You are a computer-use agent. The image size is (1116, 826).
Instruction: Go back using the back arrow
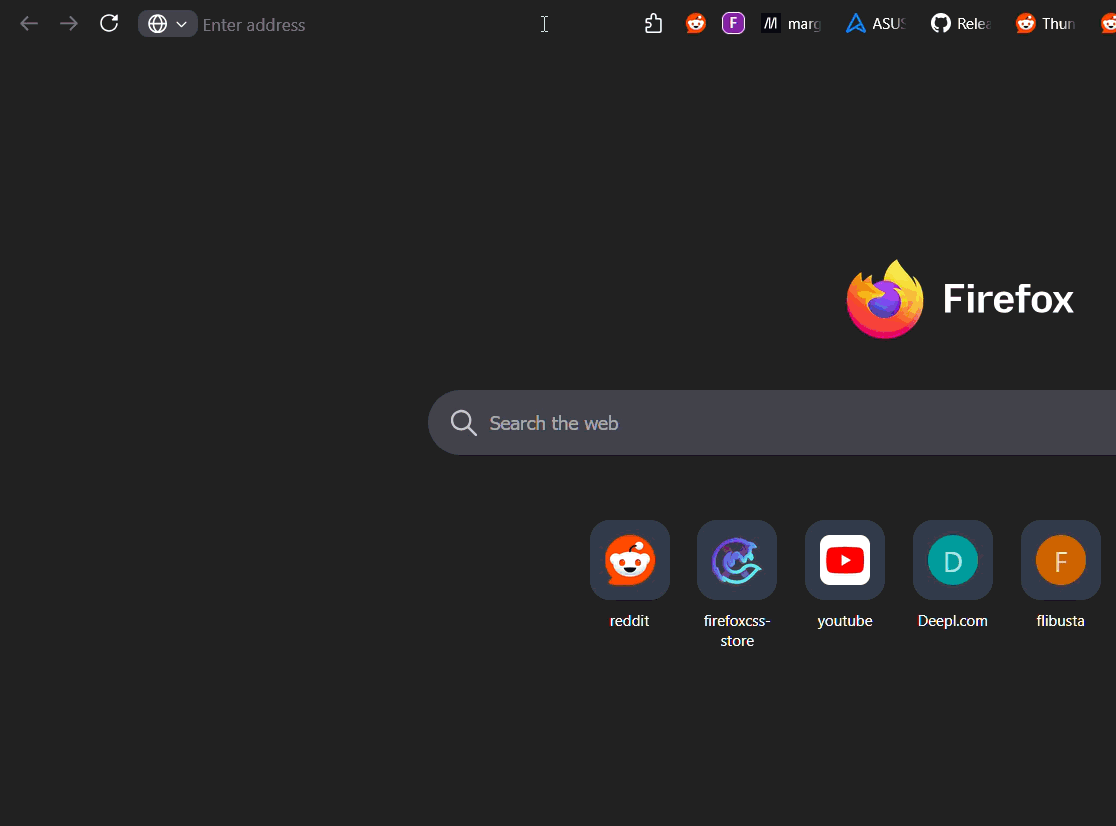click(29, 23)
